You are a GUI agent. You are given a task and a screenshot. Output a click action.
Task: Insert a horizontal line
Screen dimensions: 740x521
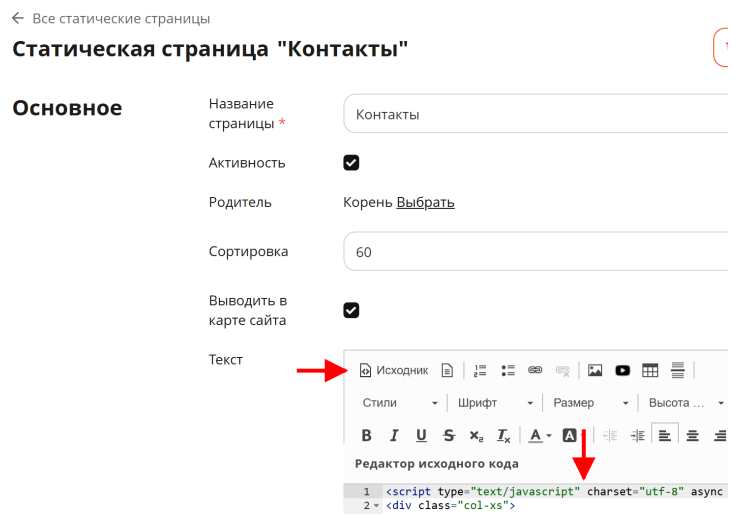click(x=678, y=370)
